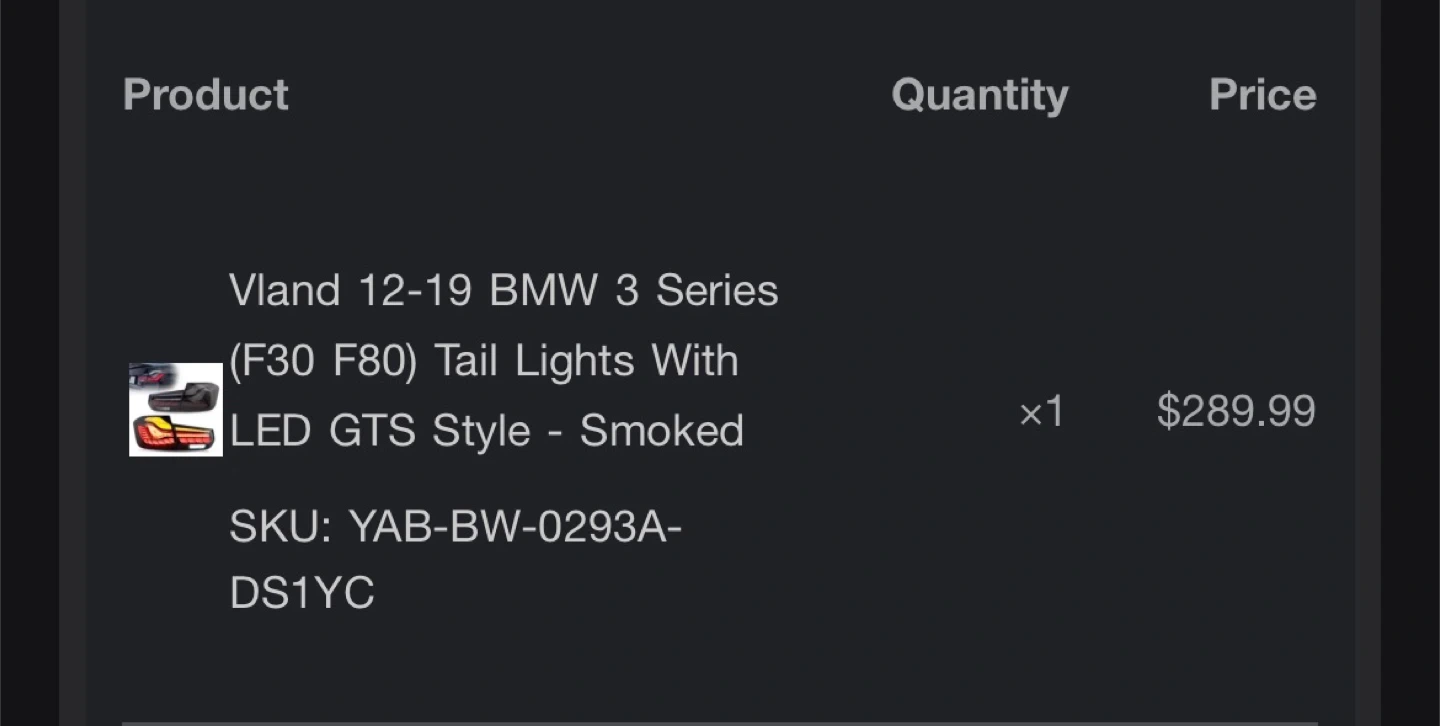Viewport: 1440px width, 726px height.
Task: Click the word "Smoked" in title
Action: 662,431
